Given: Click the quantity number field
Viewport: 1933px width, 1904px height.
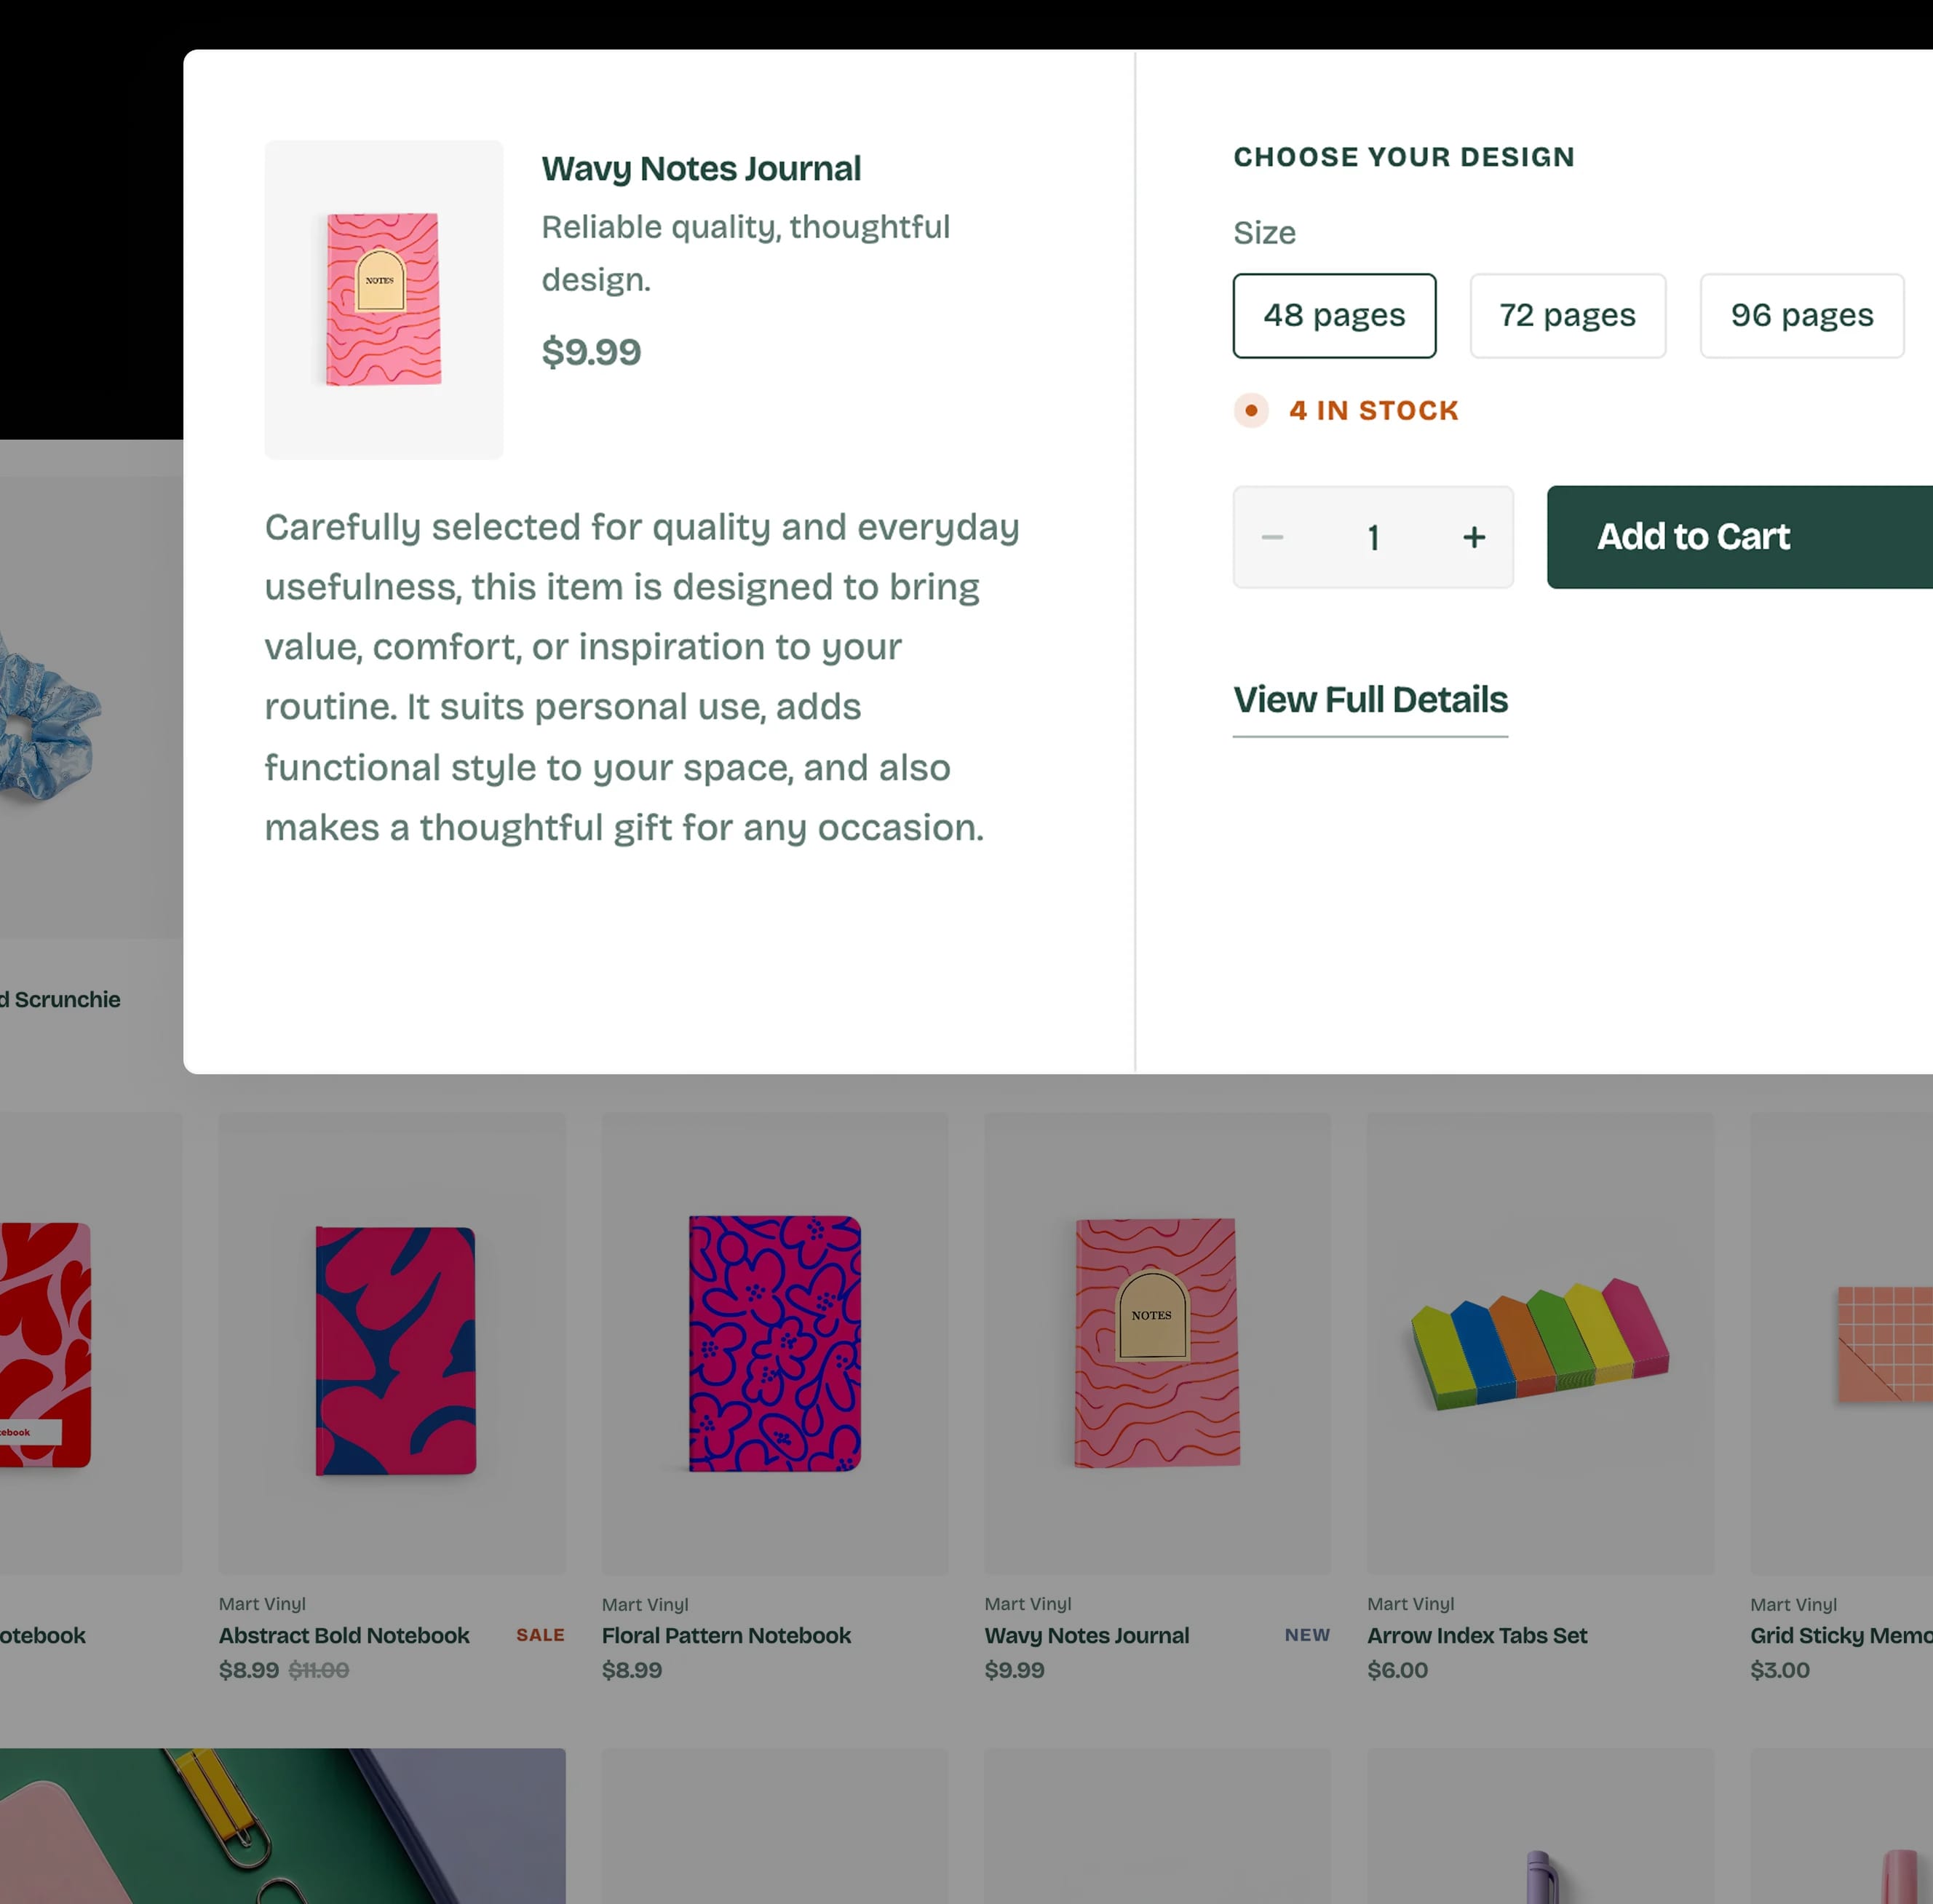Looking at the screenshot, I should point(1373,537).
